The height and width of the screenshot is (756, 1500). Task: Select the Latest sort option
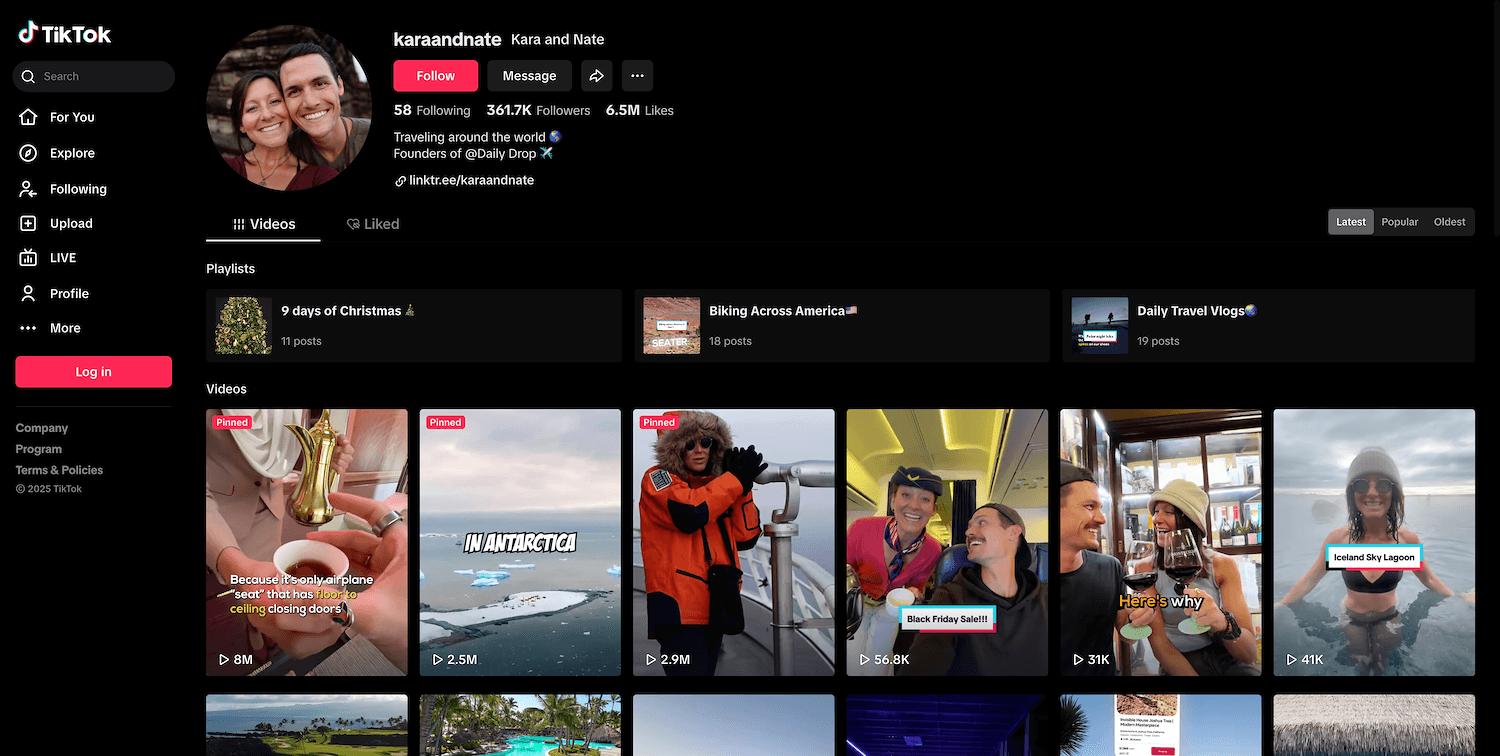1350,222
